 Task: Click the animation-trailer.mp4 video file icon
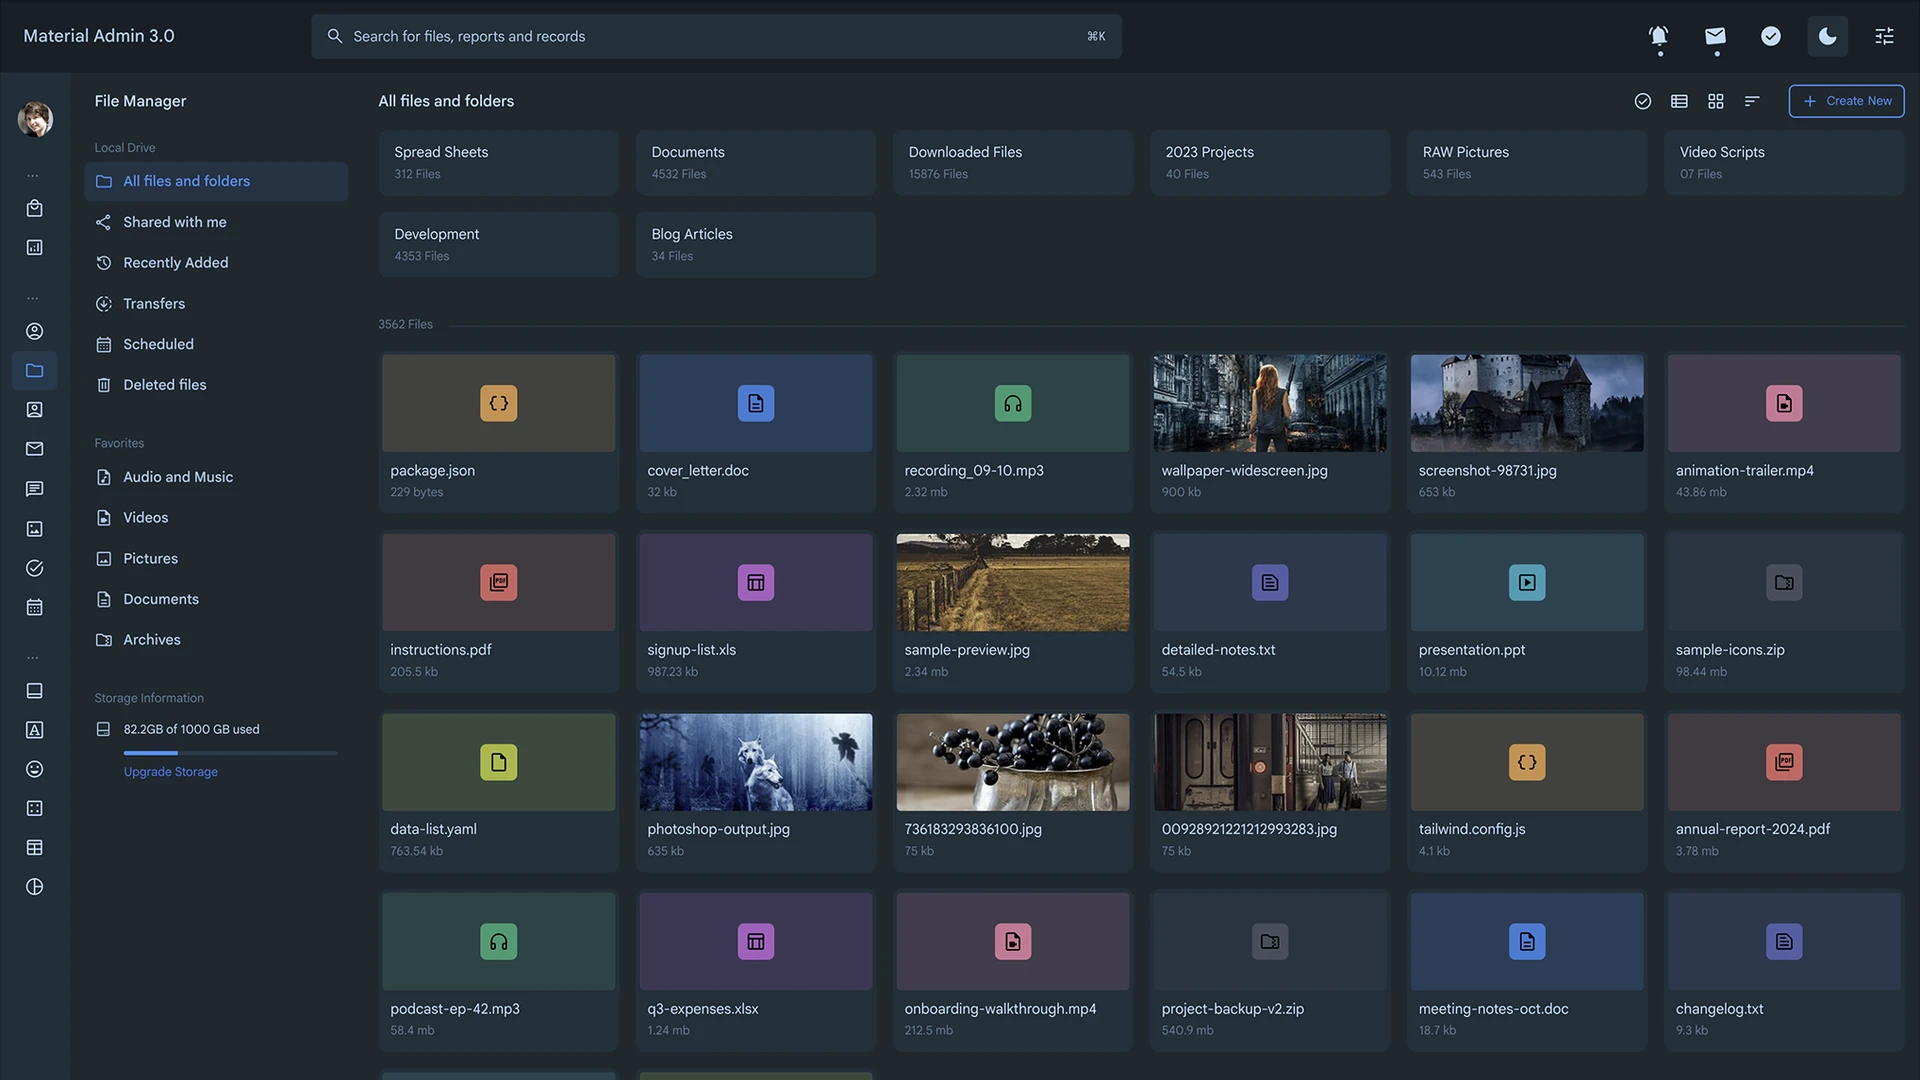pyautogui.click(x=1783, y=403)
